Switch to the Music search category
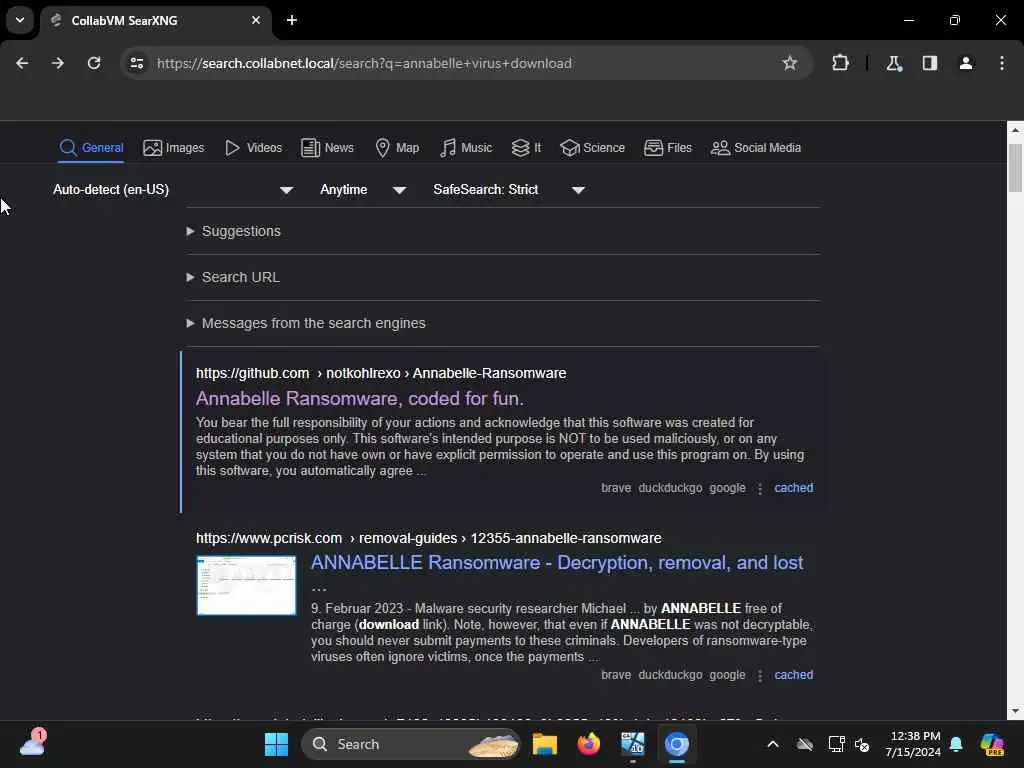This screenshot has width=1024, height=768. [466, 148]
